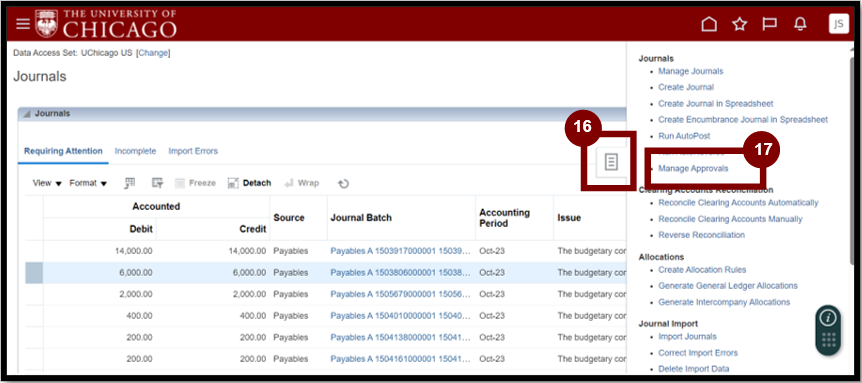Open Reconcile Clearing Accounts Manually link

[730, 219]
